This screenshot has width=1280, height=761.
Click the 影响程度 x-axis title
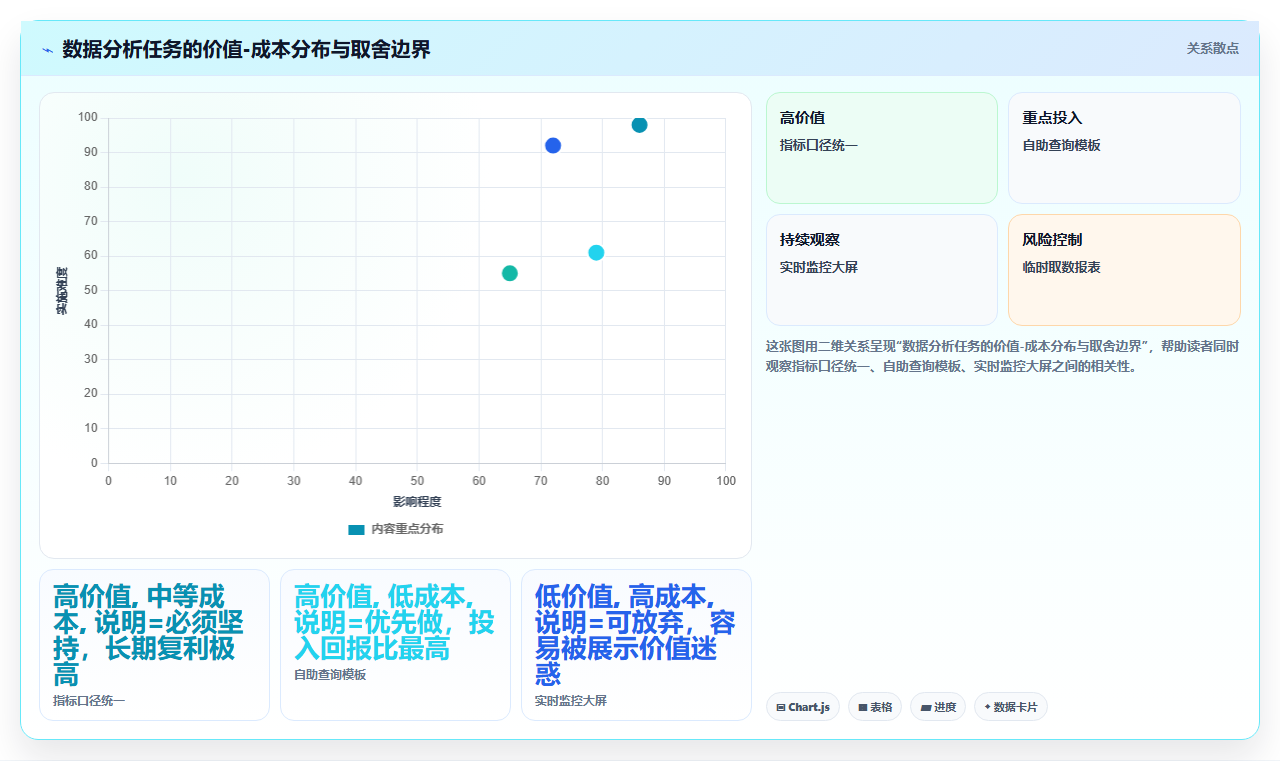point(417,501)
